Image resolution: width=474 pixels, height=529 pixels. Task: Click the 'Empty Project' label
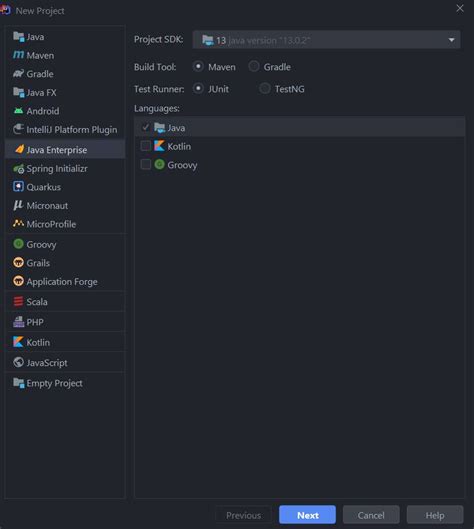[x=54, y=383]
